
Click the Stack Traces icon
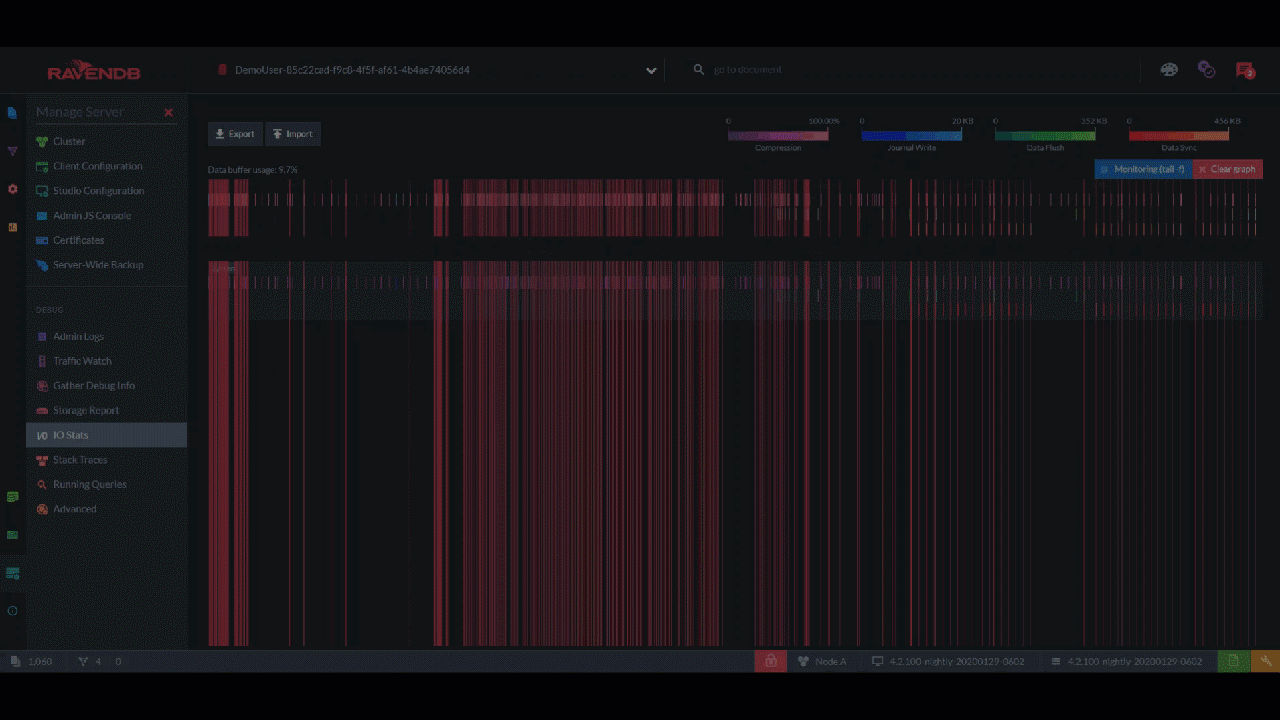(x=42, y=460)
